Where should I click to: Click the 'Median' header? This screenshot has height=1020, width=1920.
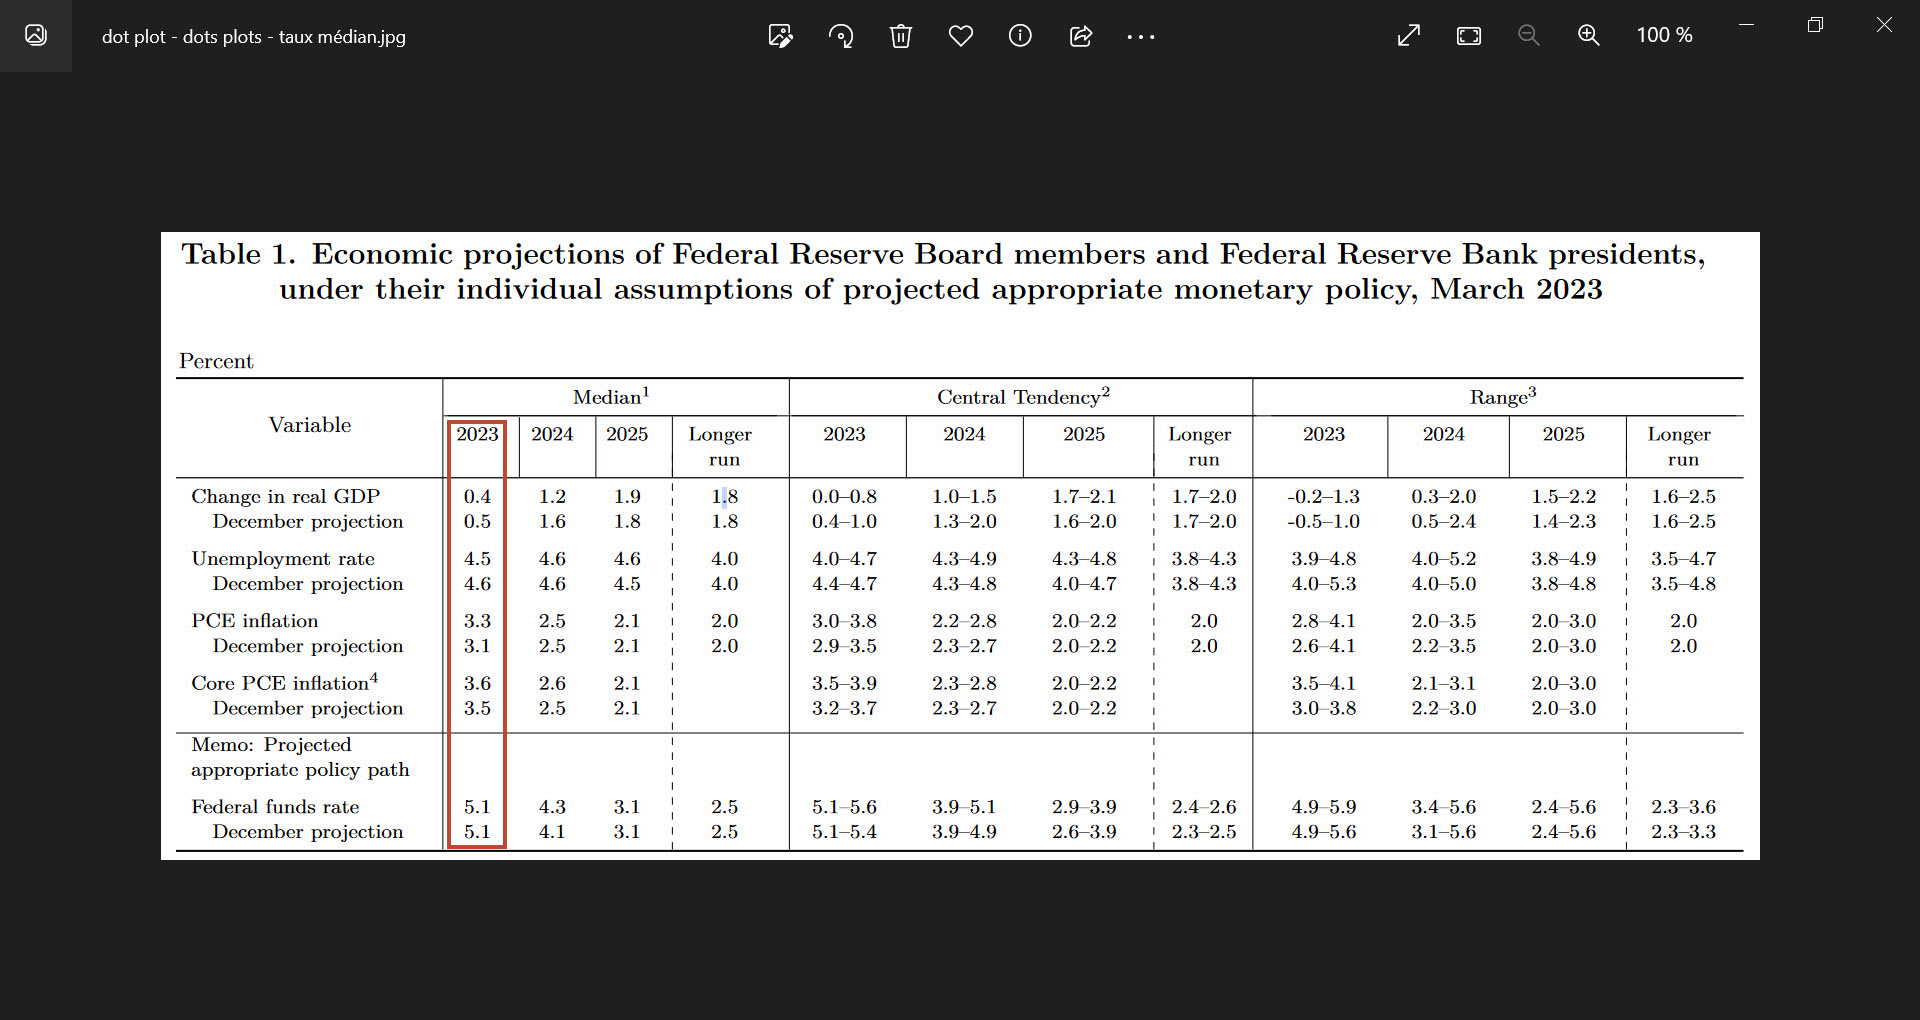[611, 397]
